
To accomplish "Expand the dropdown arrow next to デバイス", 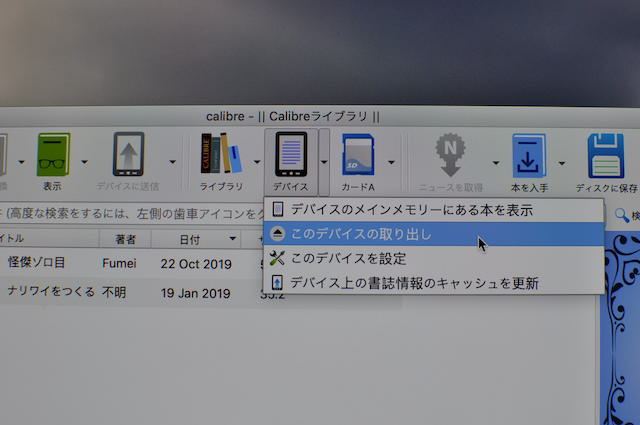I will [324, 162].
